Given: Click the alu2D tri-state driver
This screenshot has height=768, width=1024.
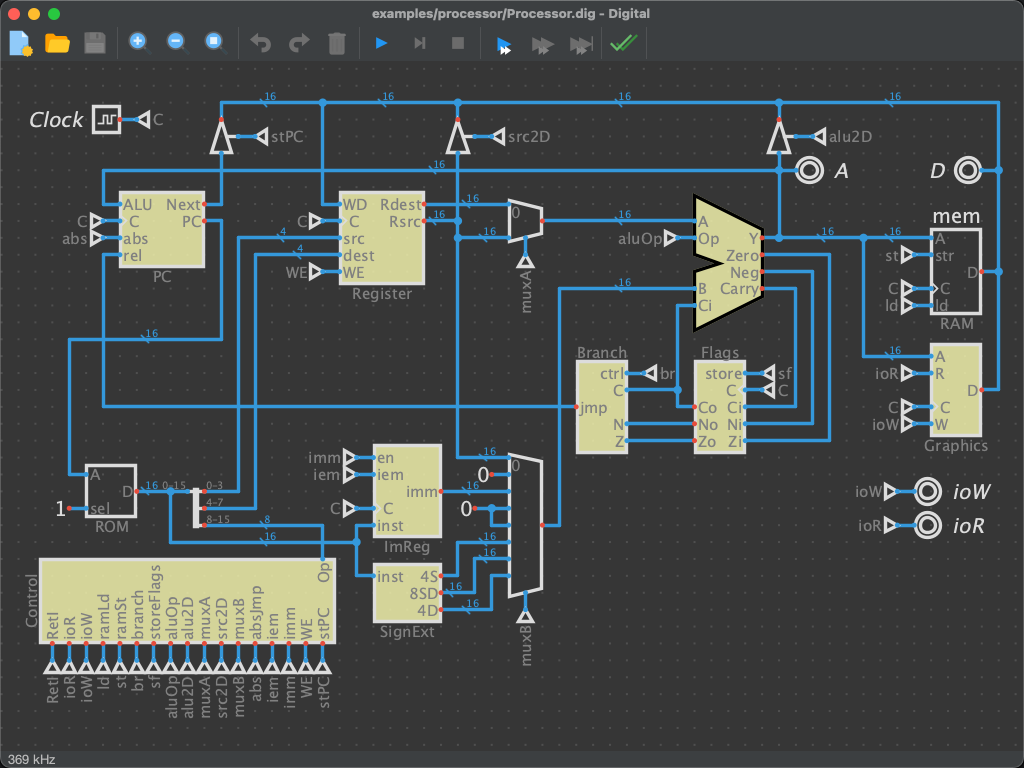Looking at the screenshot, I should (x=778, y=137).
